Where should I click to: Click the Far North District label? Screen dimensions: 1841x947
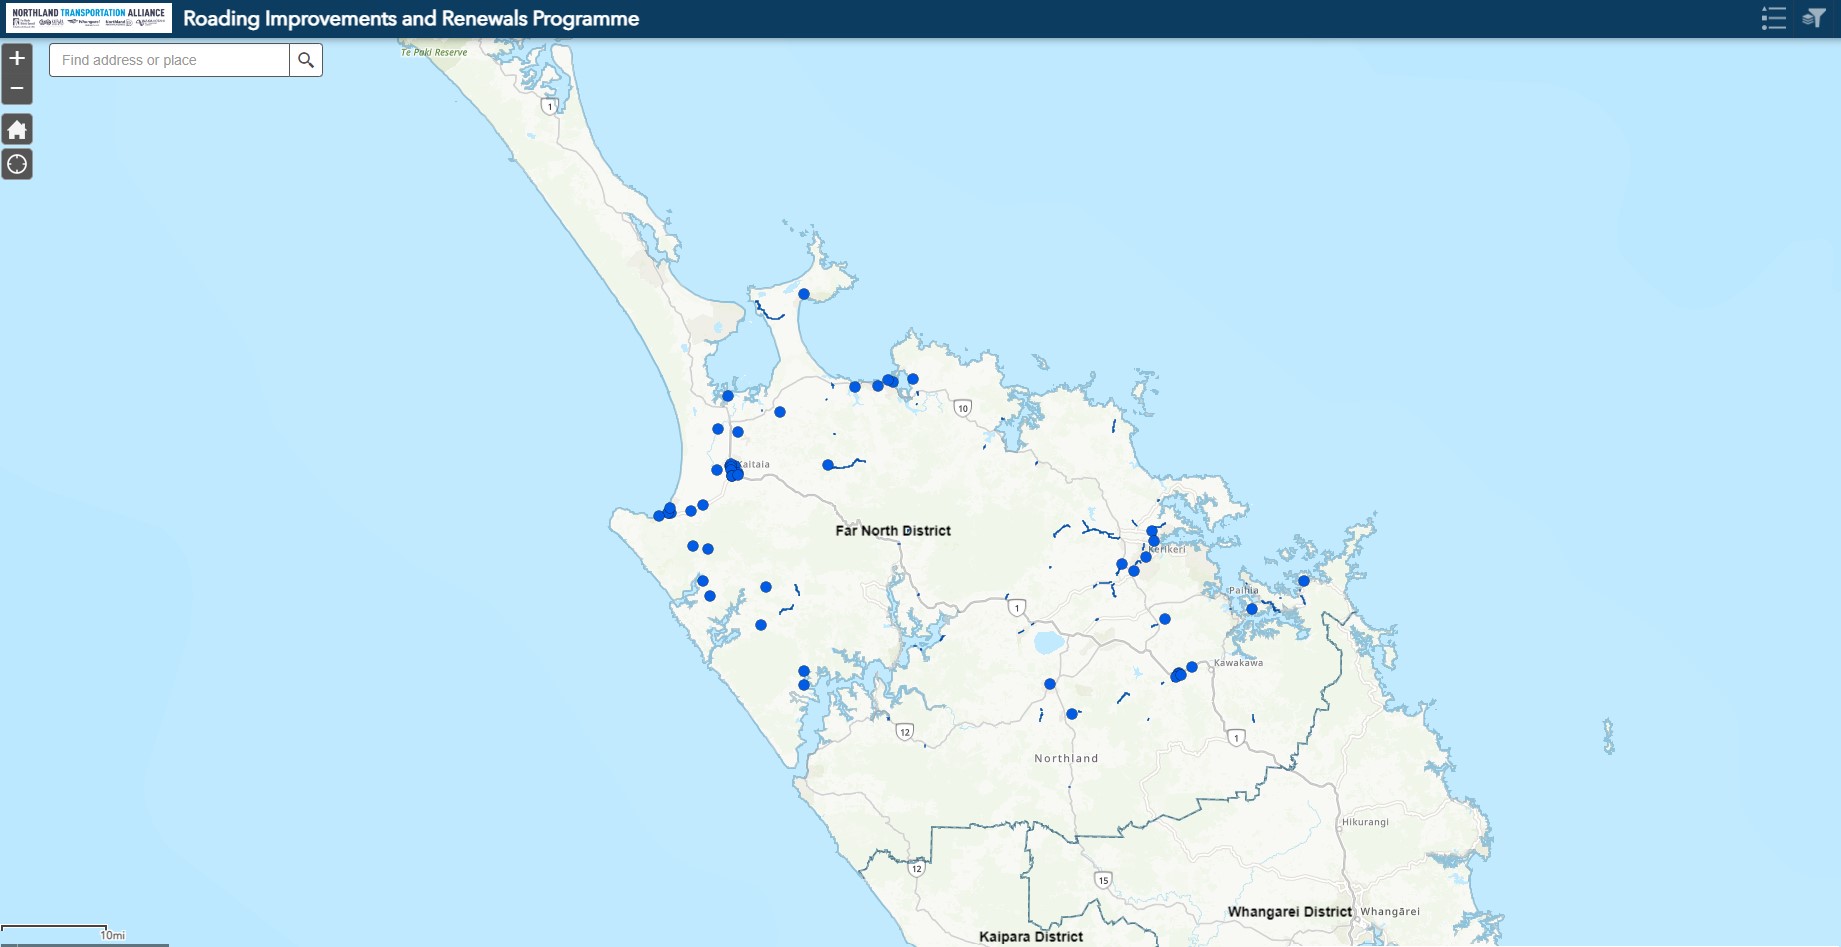point(893,531)
